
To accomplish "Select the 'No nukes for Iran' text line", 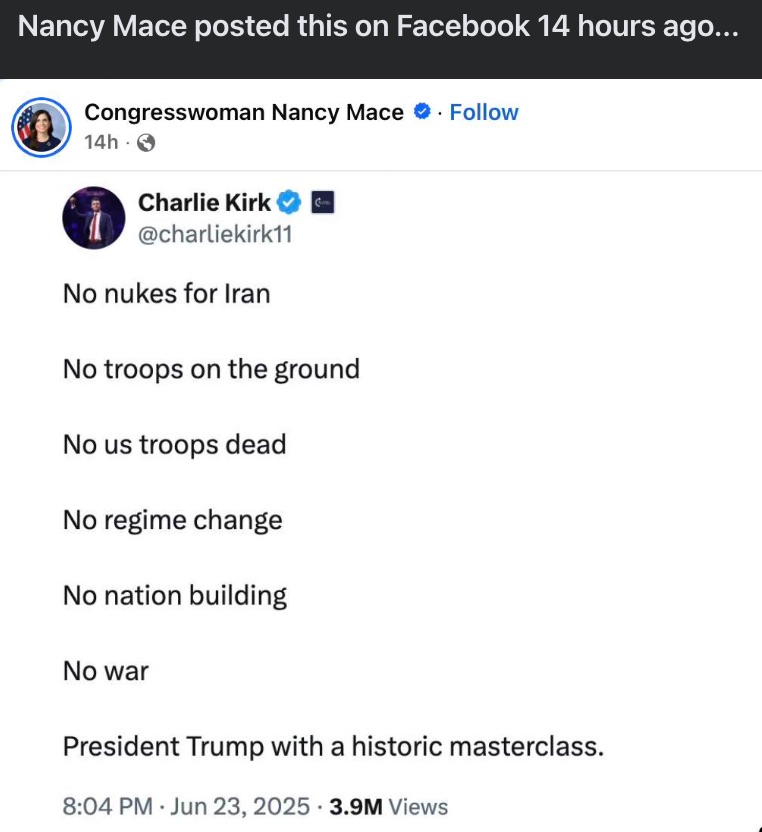I will (166, 293).
